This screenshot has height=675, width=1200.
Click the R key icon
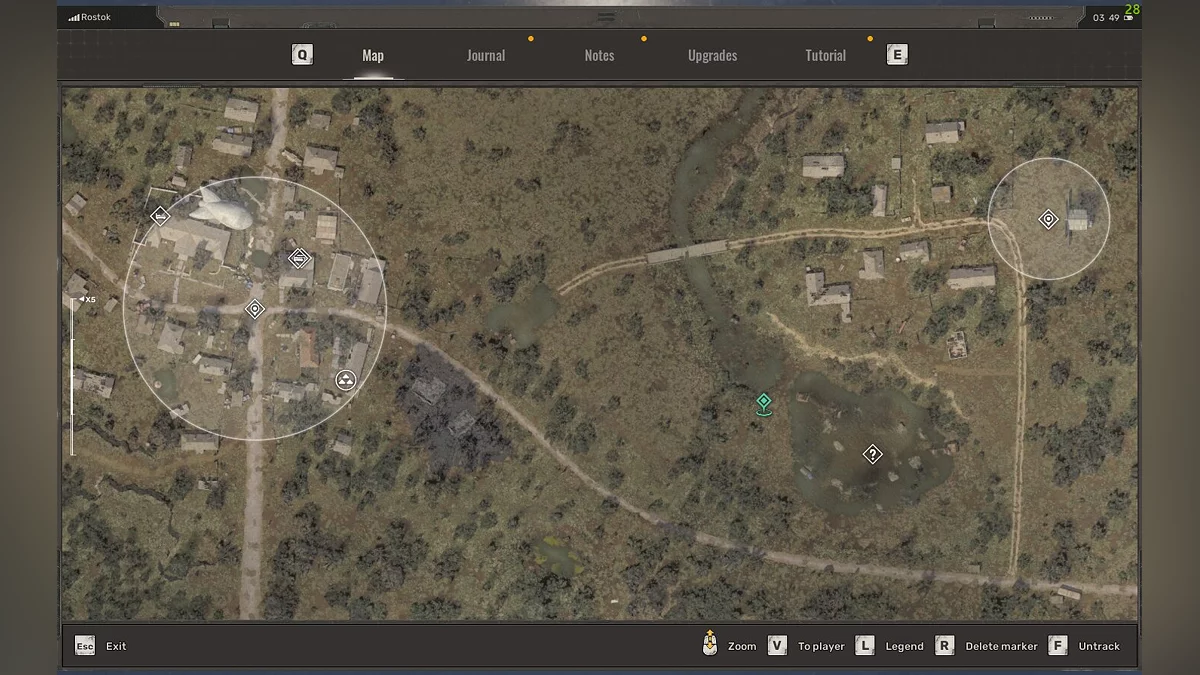pos(945,646)
